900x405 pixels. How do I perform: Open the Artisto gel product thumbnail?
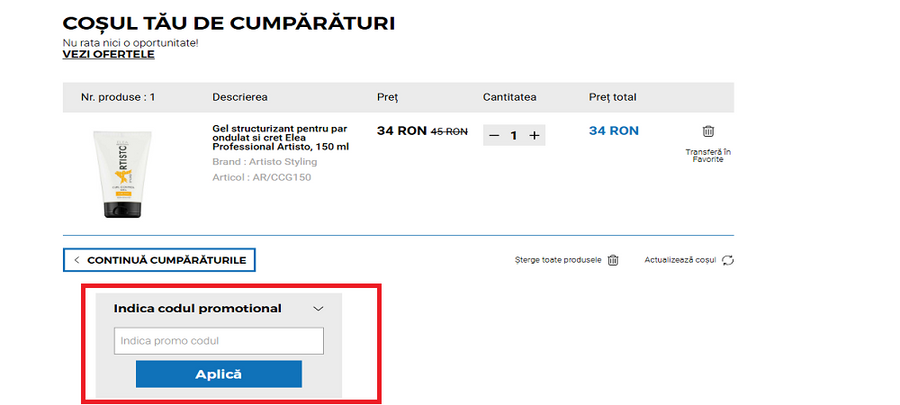119,175
